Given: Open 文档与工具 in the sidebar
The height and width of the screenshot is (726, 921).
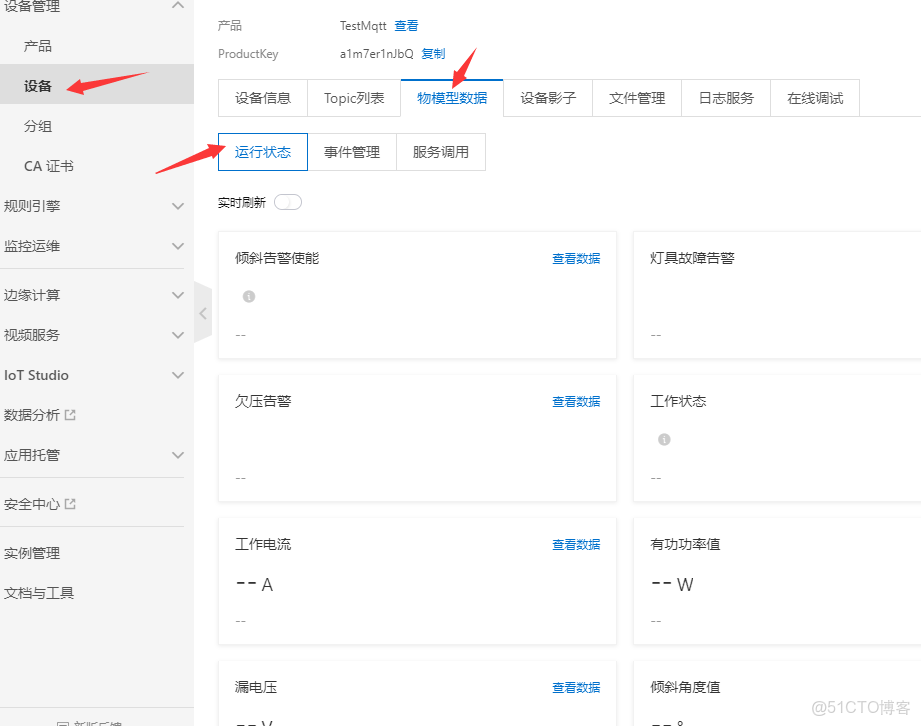Looking at the screenshot, I should point(39,593).
